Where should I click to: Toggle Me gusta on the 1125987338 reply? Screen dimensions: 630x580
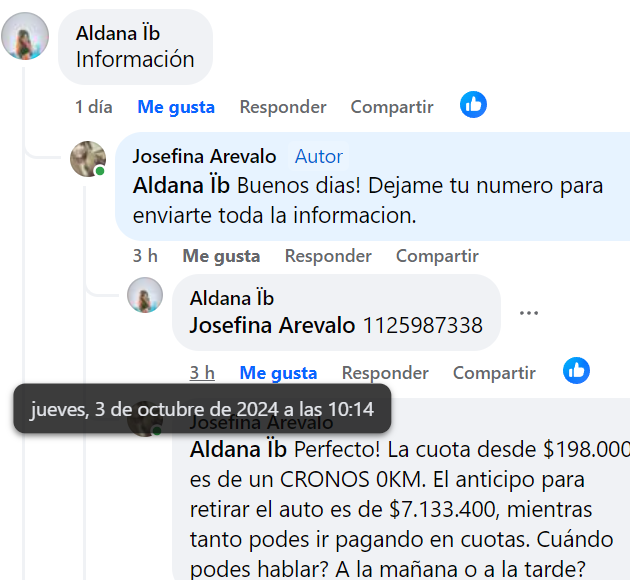(x=278, y=373)
